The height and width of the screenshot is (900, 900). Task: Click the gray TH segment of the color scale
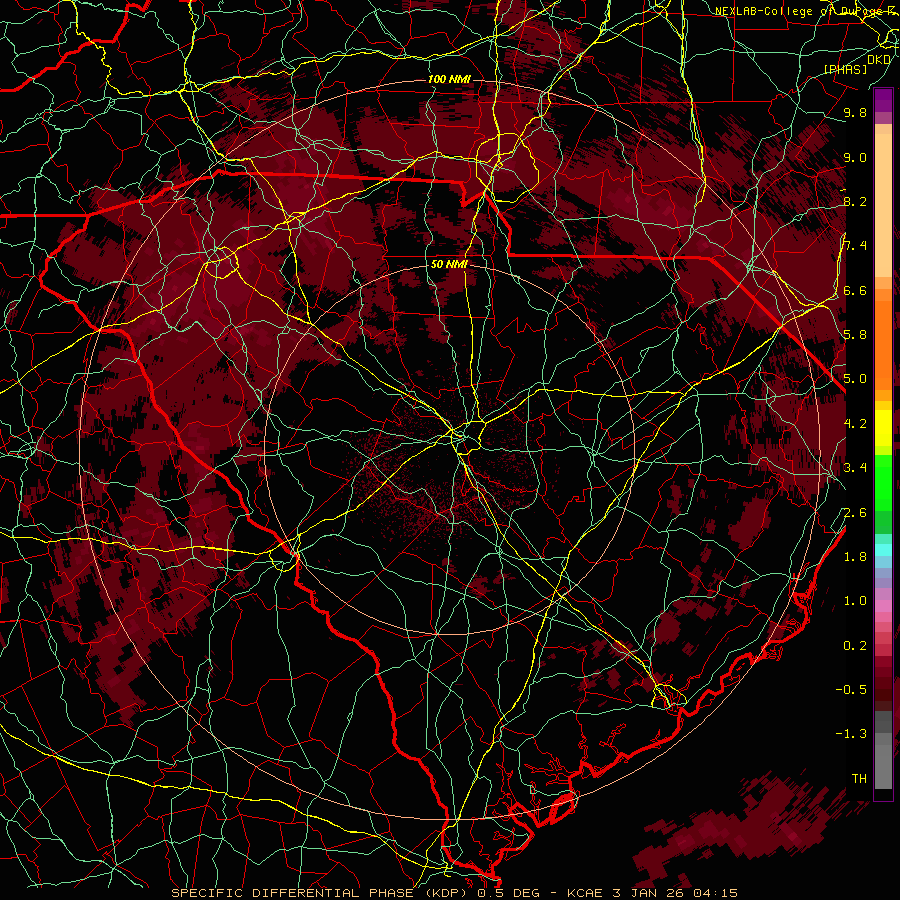pyautogui.click(x=883, y=767)
